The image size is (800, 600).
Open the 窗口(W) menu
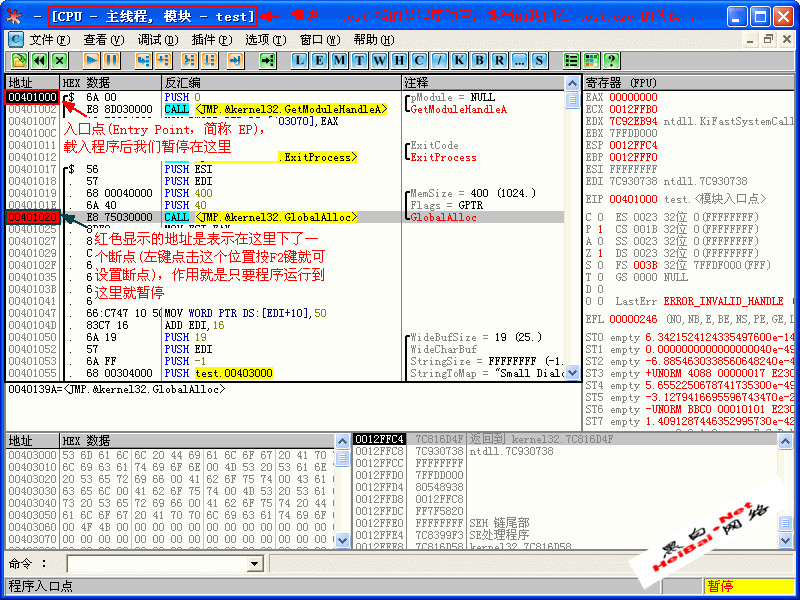pos(320,40)
